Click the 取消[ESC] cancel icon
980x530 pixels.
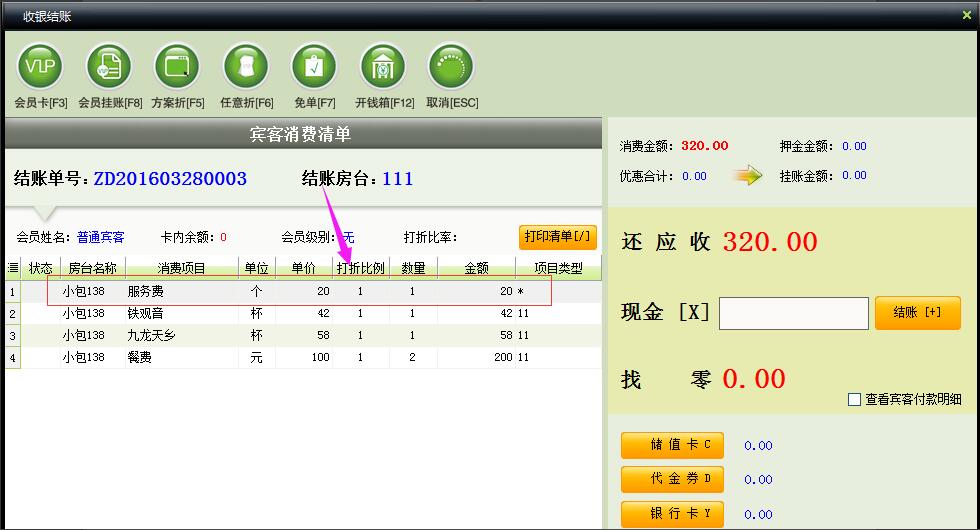click(x=451, y=66)
